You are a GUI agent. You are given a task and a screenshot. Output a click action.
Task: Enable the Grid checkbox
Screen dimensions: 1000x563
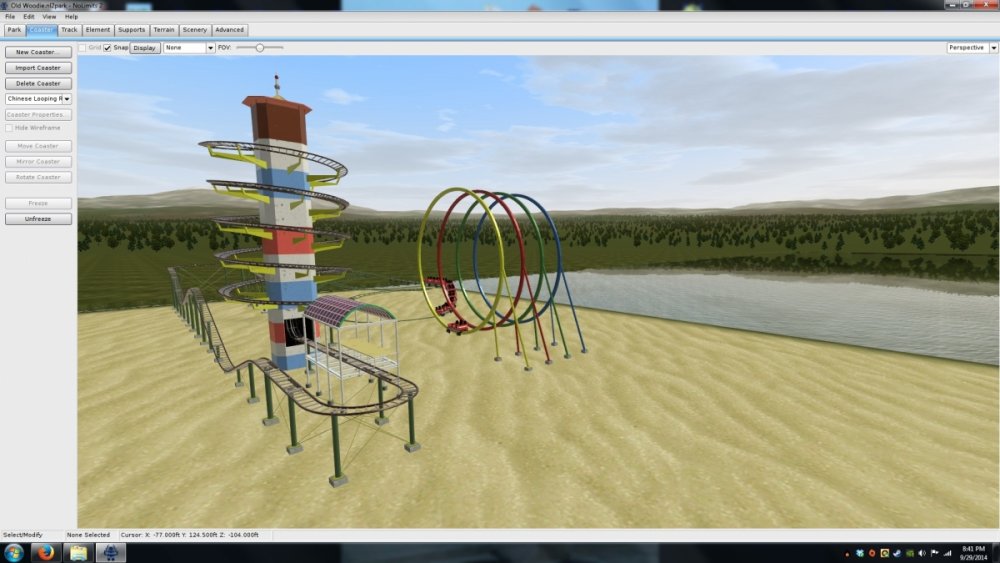[x=83, y=47]
